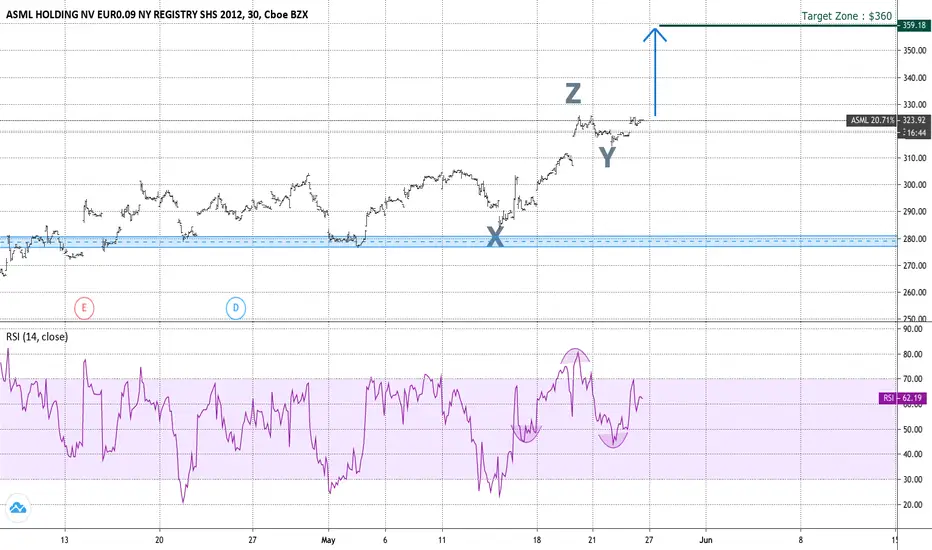This screenshot has height=550, width=932.
Task: Click the May label on the date axis
Action: (x=328, y=540)
